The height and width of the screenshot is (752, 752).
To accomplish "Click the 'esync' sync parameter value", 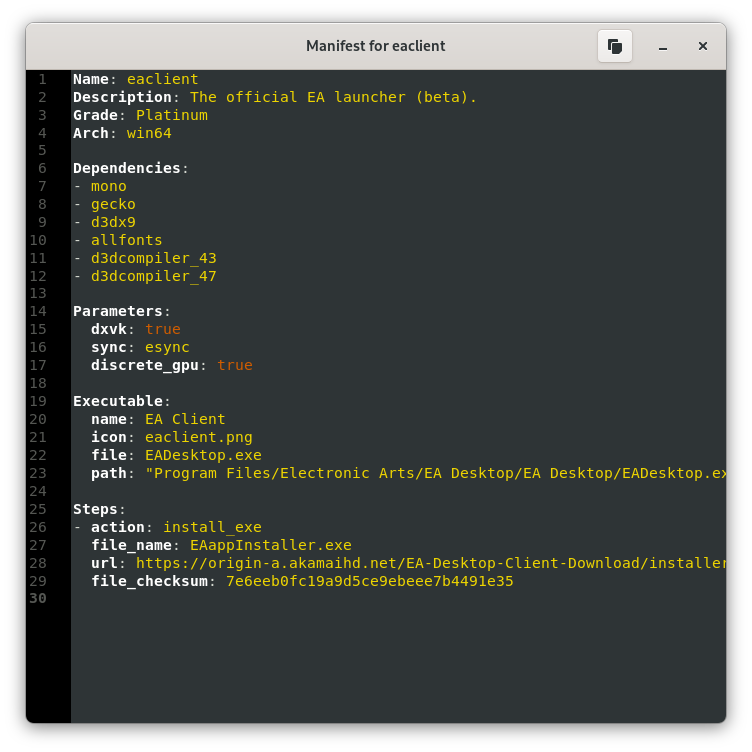I will coord(167,347).
